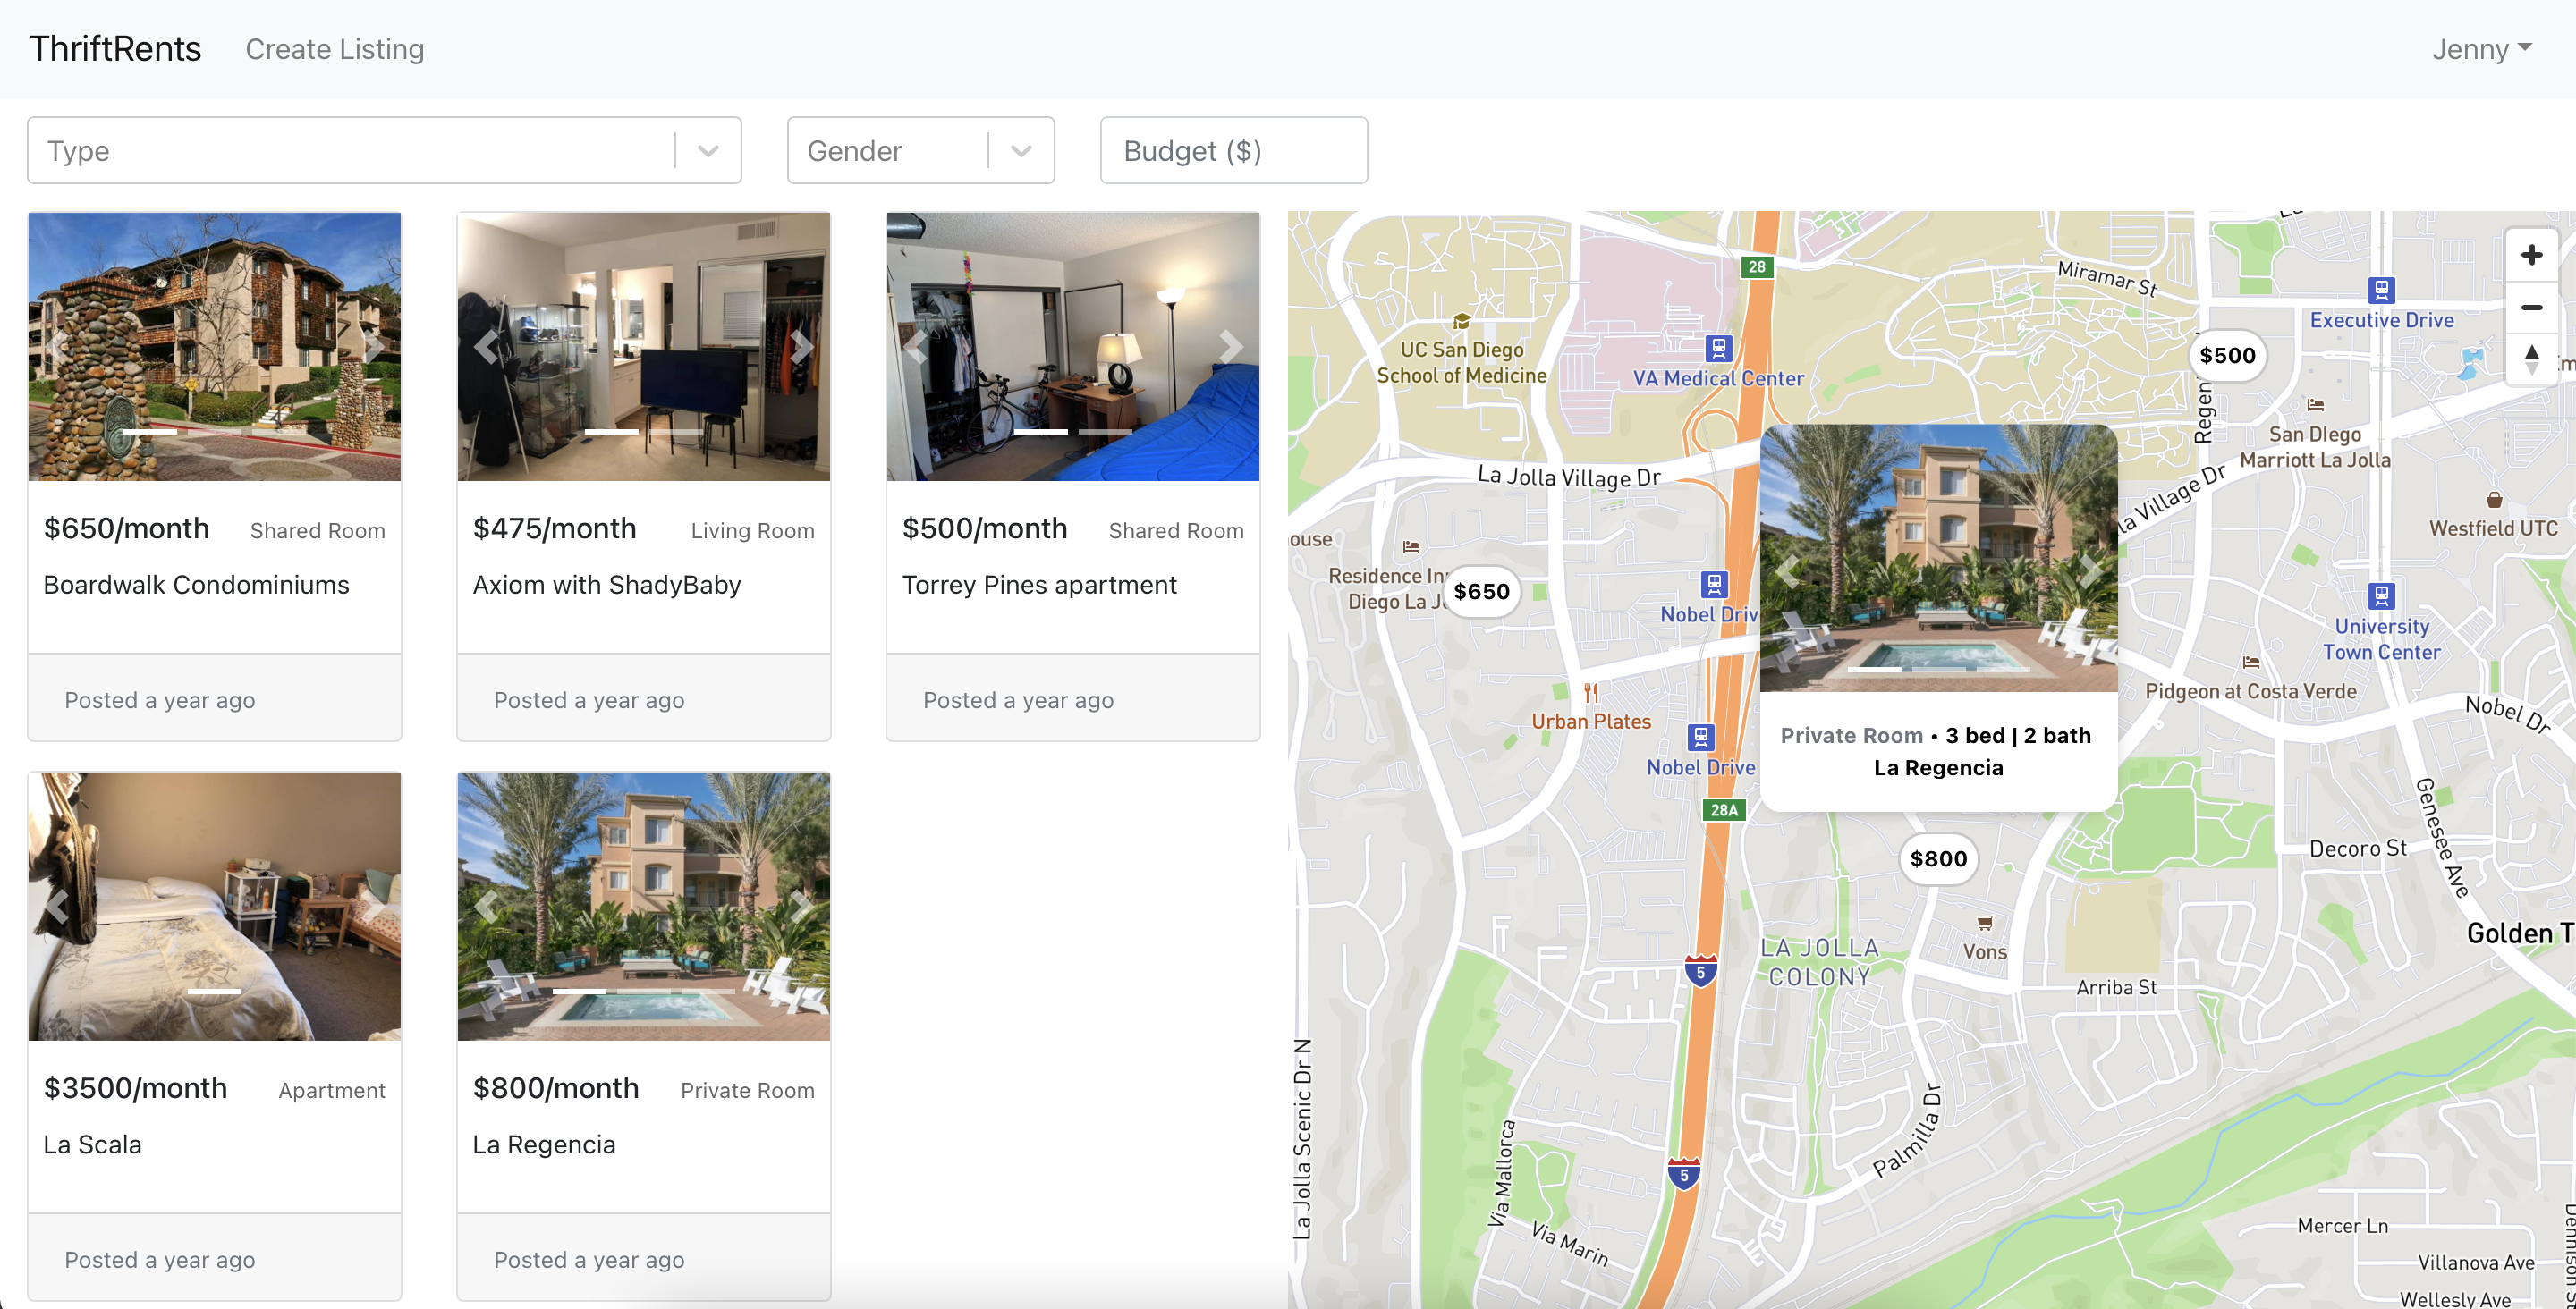
Task: Reset map bearing with compass button
Action: point(2531,359)
